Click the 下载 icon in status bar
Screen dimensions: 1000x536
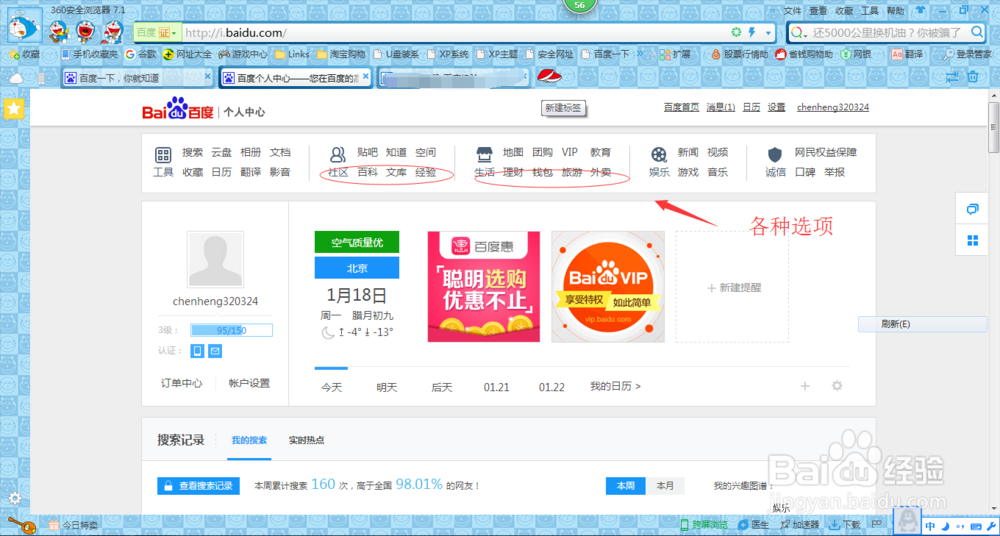[x=834, y=525]
